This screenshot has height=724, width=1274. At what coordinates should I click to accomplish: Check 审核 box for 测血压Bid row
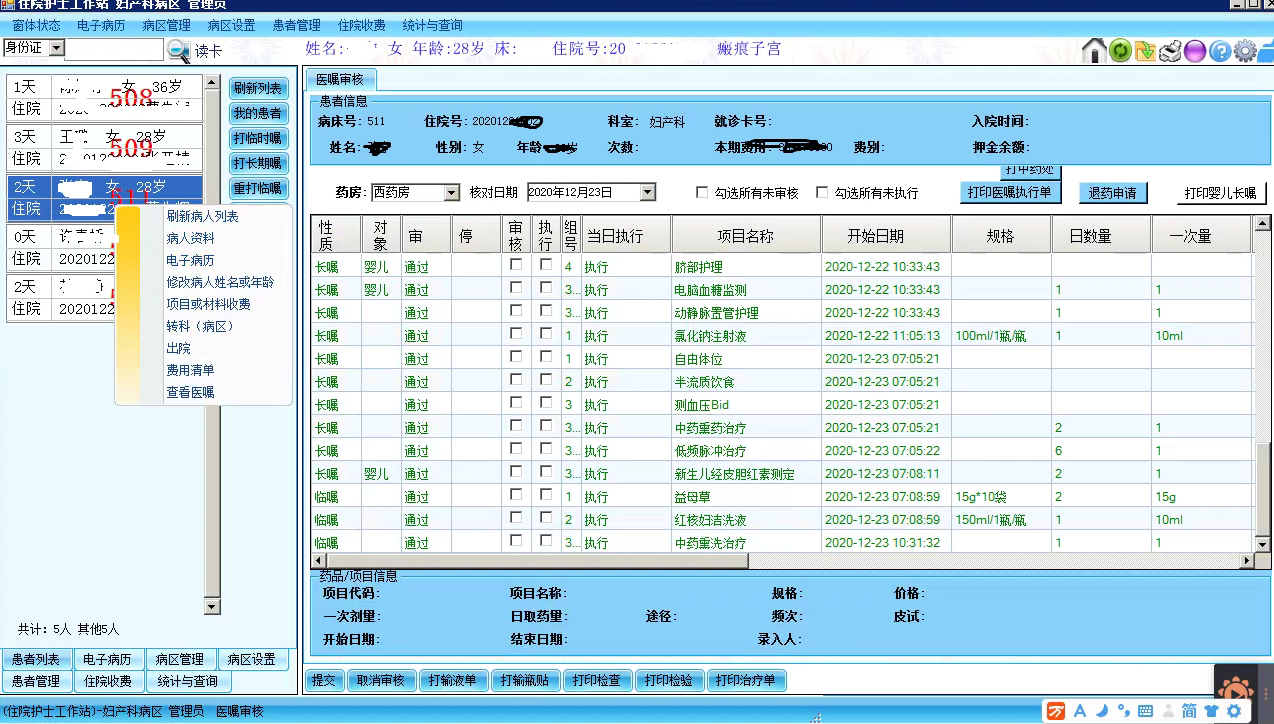(516, 403)
